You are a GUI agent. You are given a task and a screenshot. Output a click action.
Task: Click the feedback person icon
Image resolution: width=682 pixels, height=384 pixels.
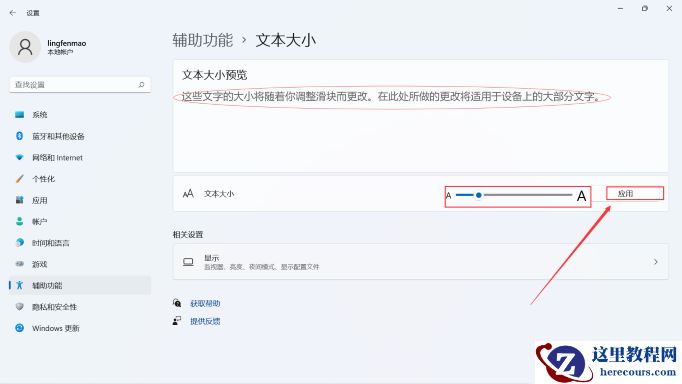(x=177, y=321)
